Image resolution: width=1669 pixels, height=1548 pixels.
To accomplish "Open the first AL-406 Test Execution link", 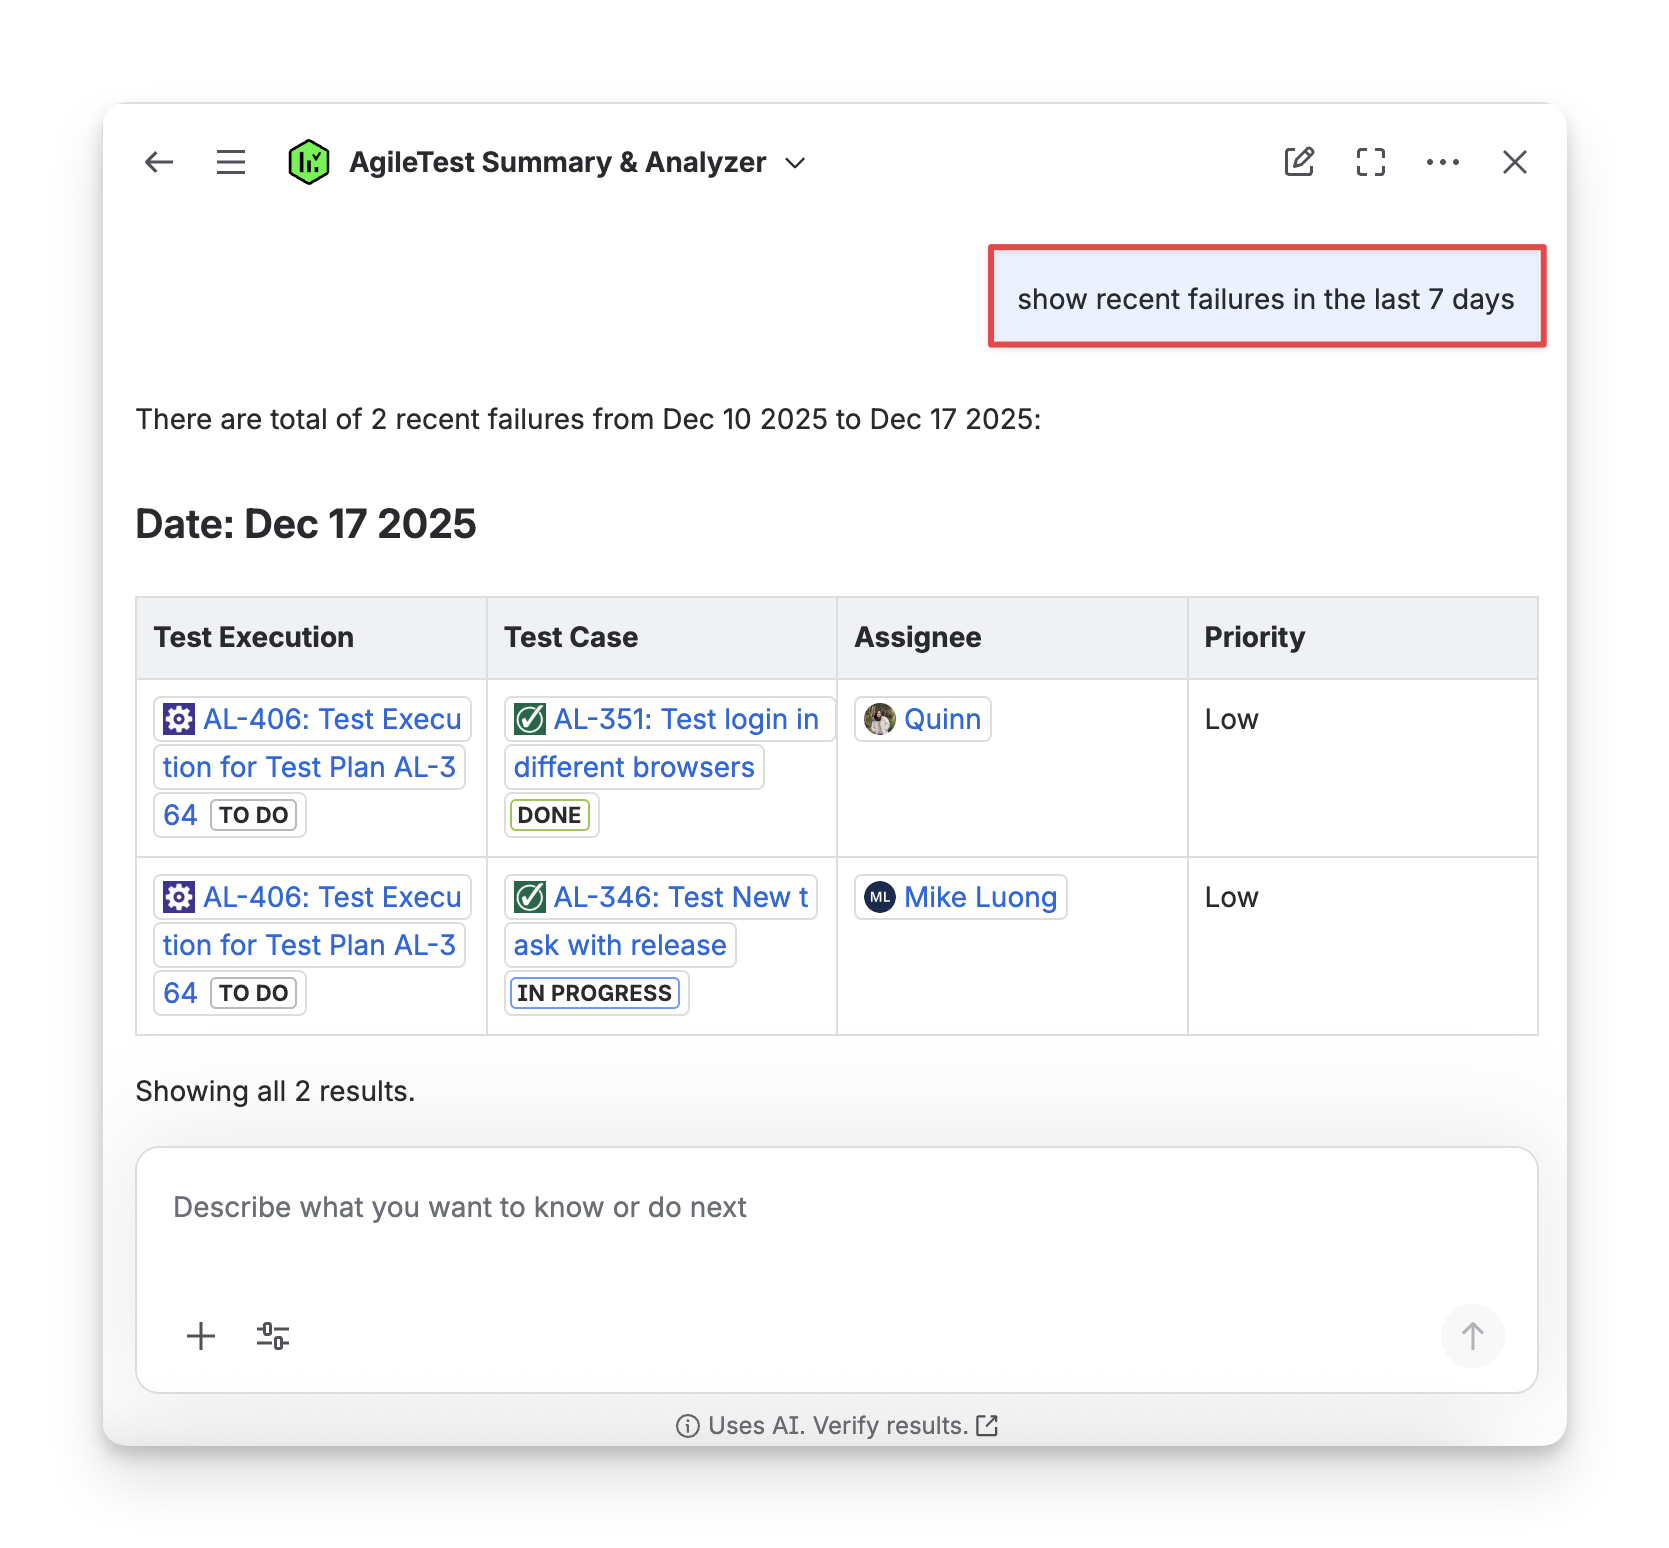I will pos(331,719).
